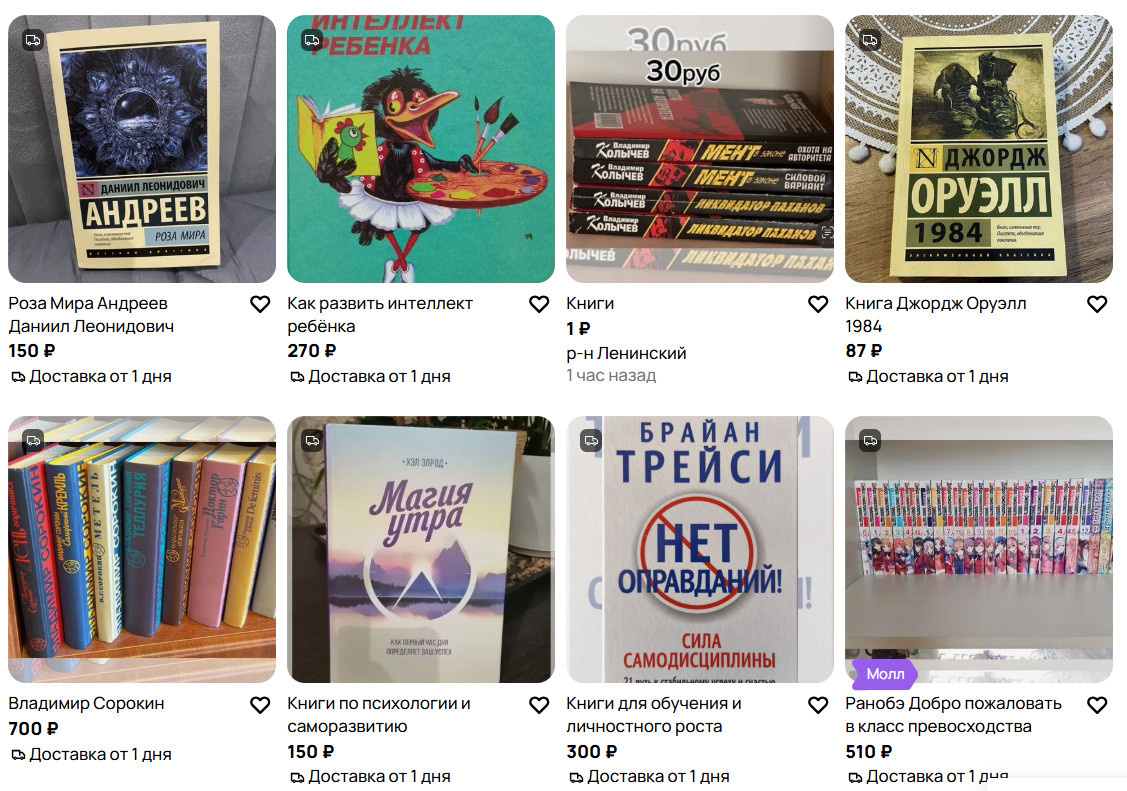1127x791 pixels.
Task: Click delivery badge on Оруэлл 1984 photo
Action: click(870, 40)
